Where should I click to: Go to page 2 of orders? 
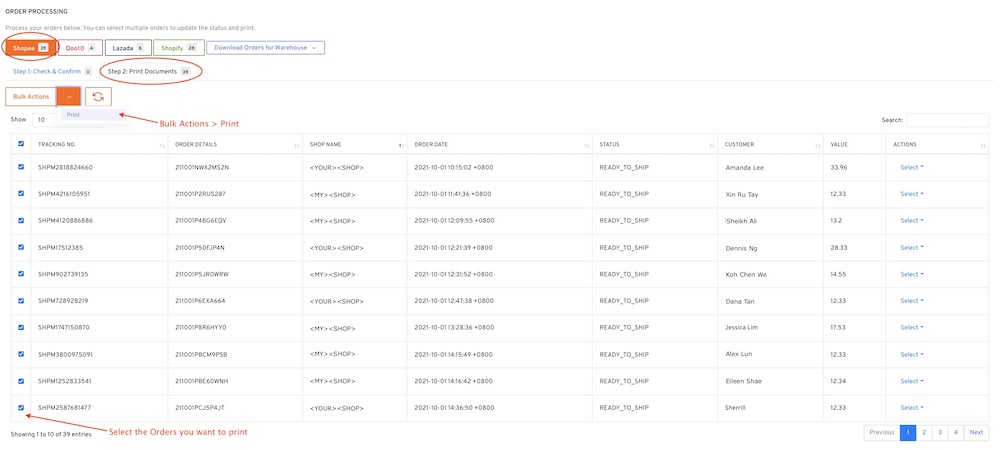pos(924,432)
